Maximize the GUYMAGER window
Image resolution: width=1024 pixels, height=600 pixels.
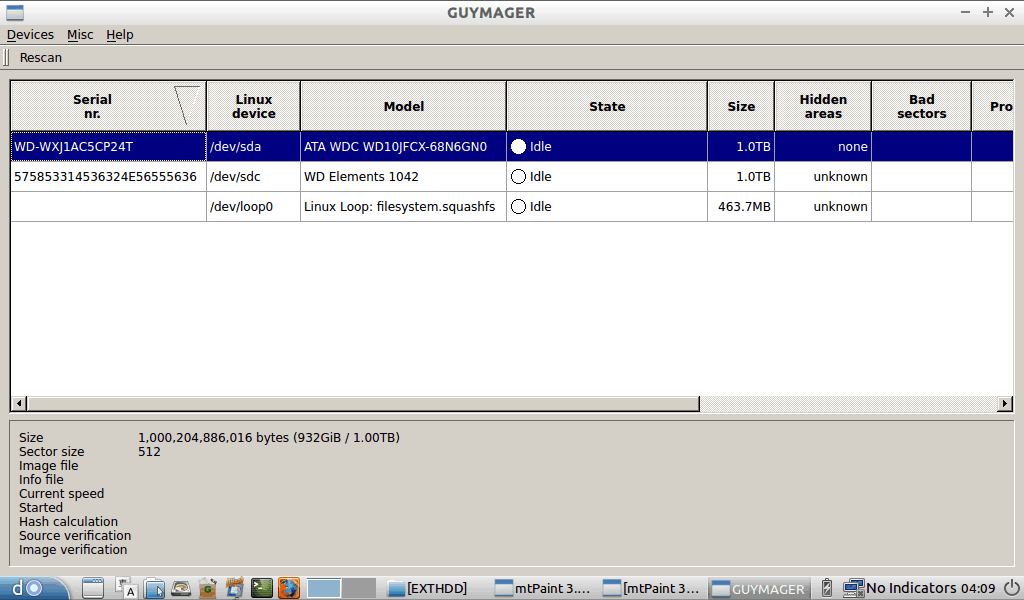(987, 12)
